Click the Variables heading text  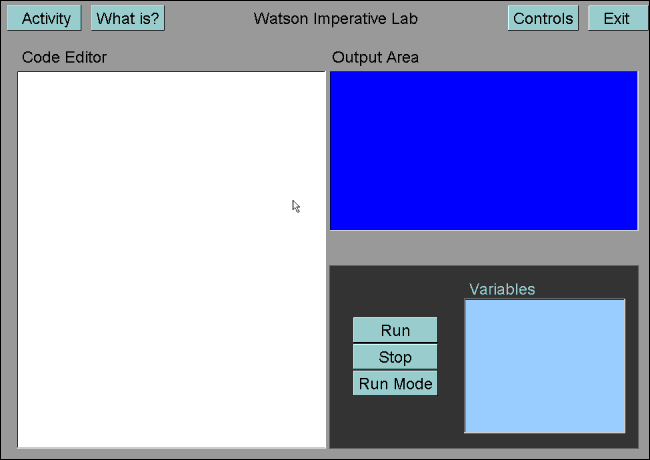(x=502, y=289)
